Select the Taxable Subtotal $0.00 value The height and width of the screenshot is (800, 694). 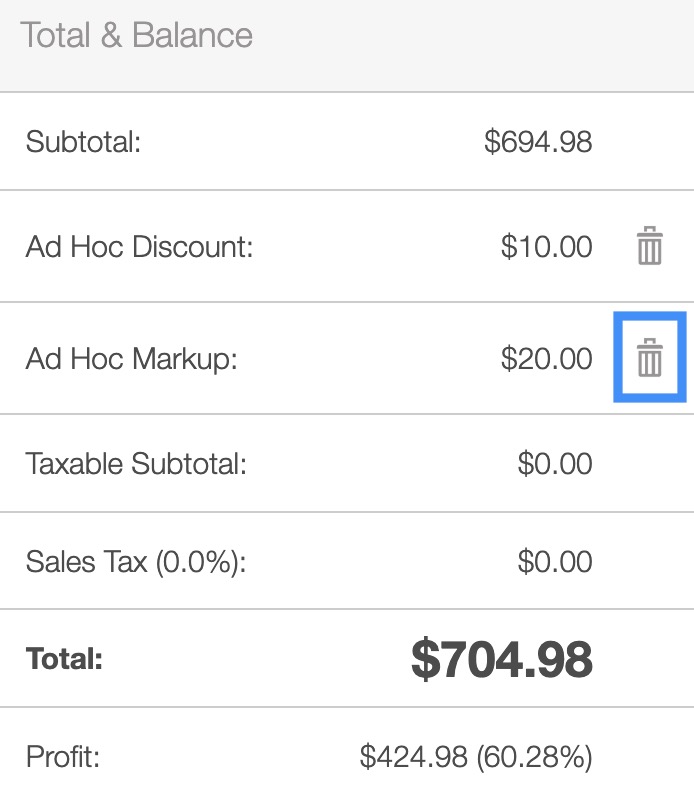pos(555,464)
